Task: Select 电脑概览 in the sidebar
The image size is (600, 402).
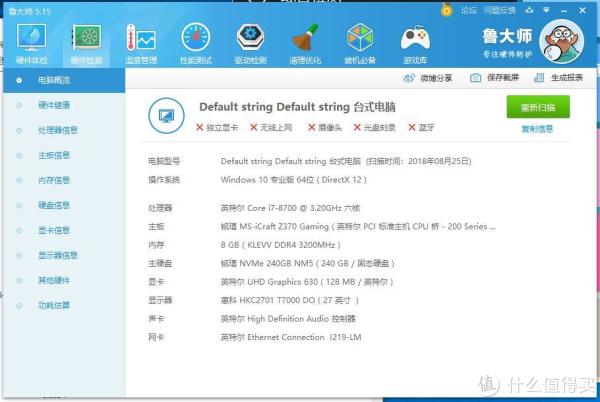Action: 64,80
